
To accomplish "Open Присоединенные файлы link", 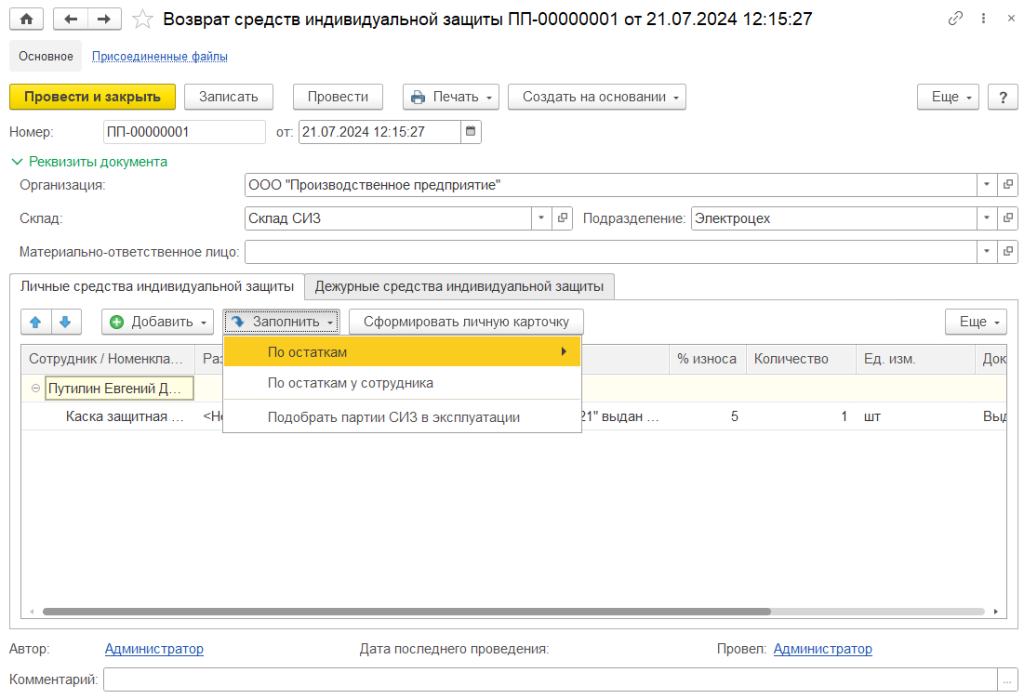I will point(160,56).
